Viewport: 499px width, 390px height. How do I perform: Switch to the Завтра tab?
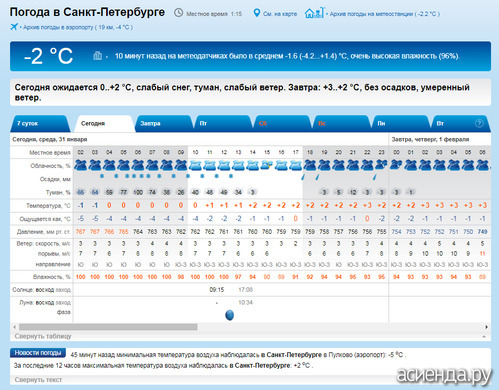pyautogui.click(x=163, y=123)
